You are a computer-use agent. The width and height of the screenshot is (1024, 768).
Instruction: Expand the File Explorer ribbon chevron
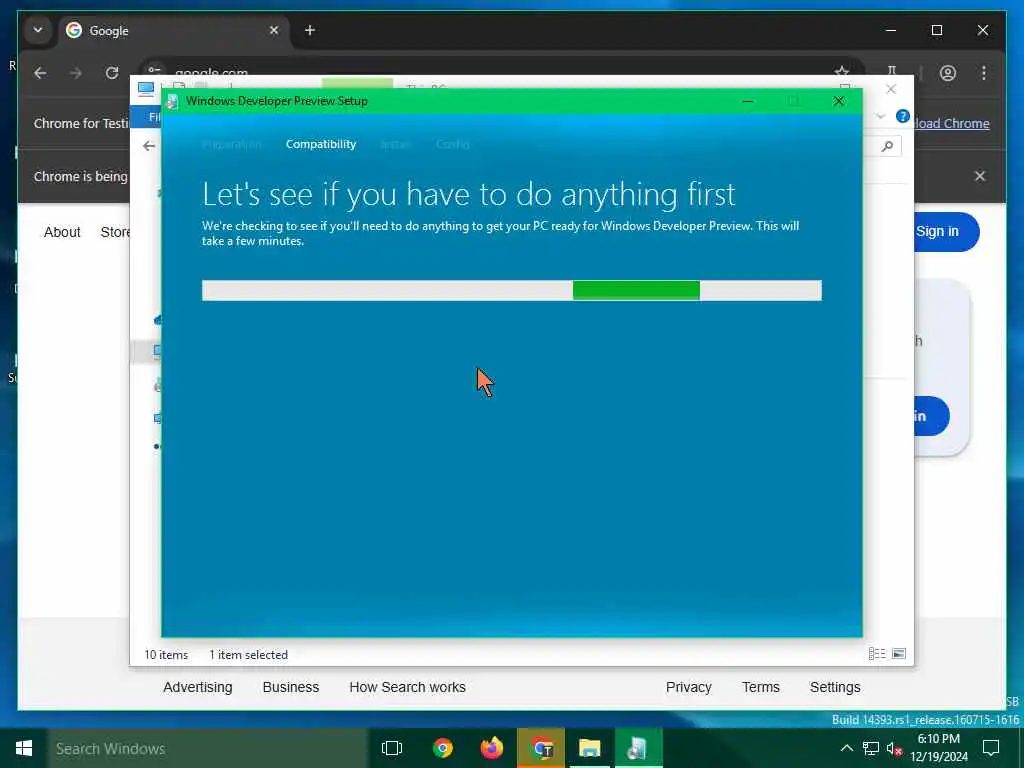[880, 117]
